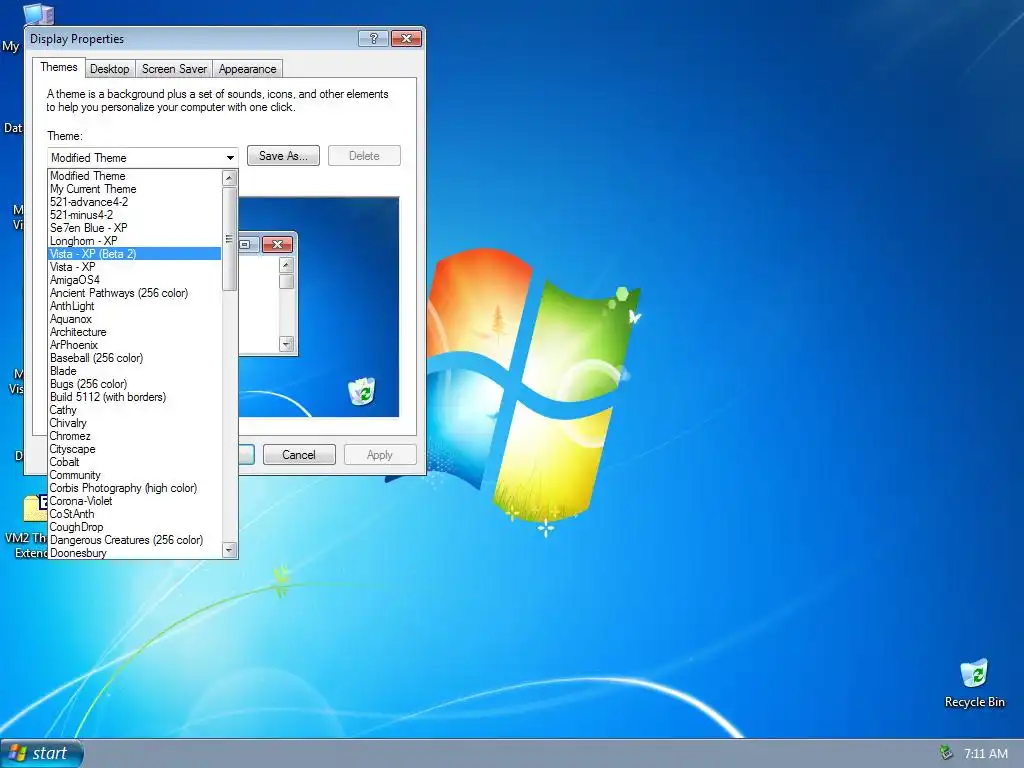The height and width of the screenshot is (768, 1024).
Task: Open the Recycle Bin desktop icon
Action: [974, 683]
